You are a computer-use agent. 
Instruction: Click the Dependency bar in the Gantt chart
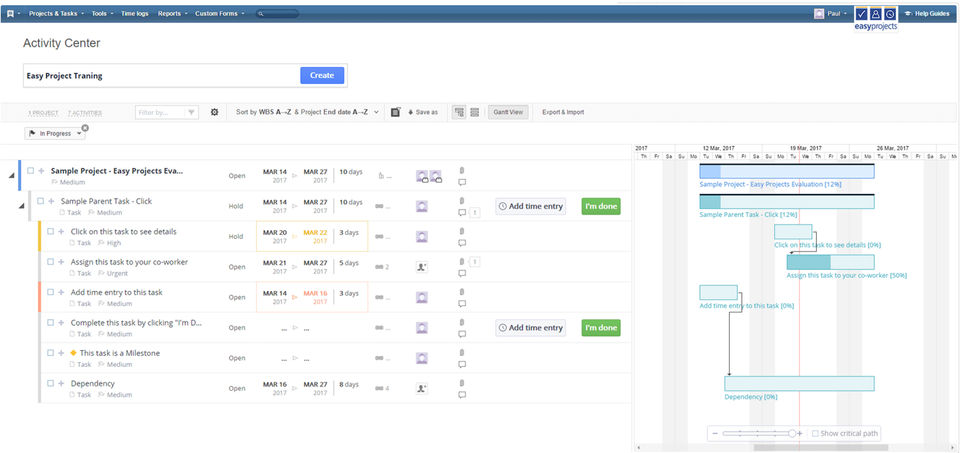coord(799,384)
